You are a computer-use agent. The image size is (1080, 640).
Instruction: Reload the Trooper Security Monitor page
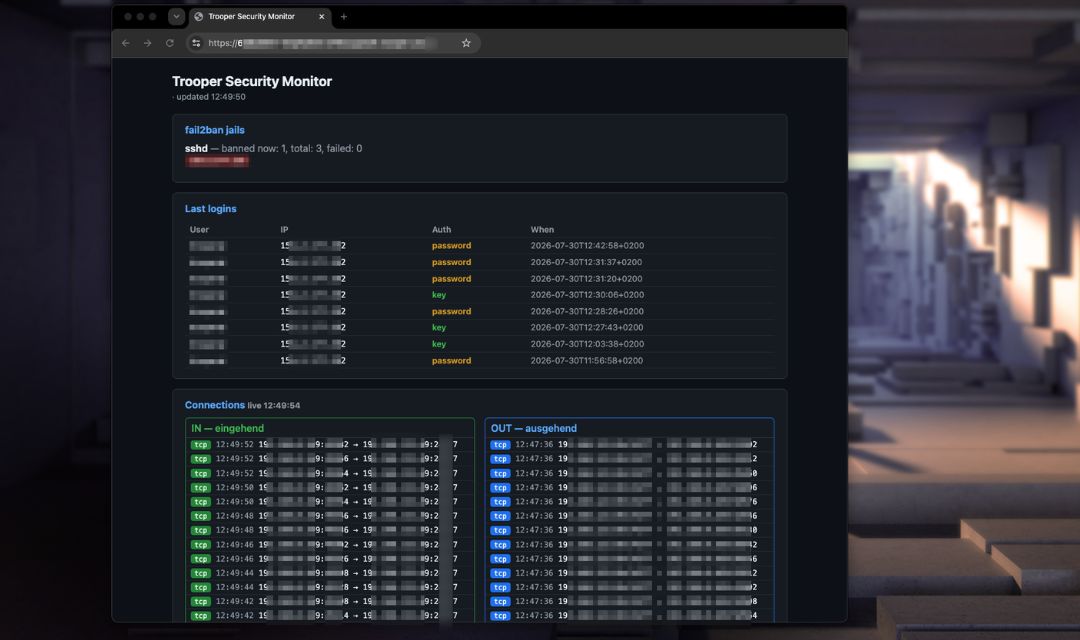click(169, 43)
